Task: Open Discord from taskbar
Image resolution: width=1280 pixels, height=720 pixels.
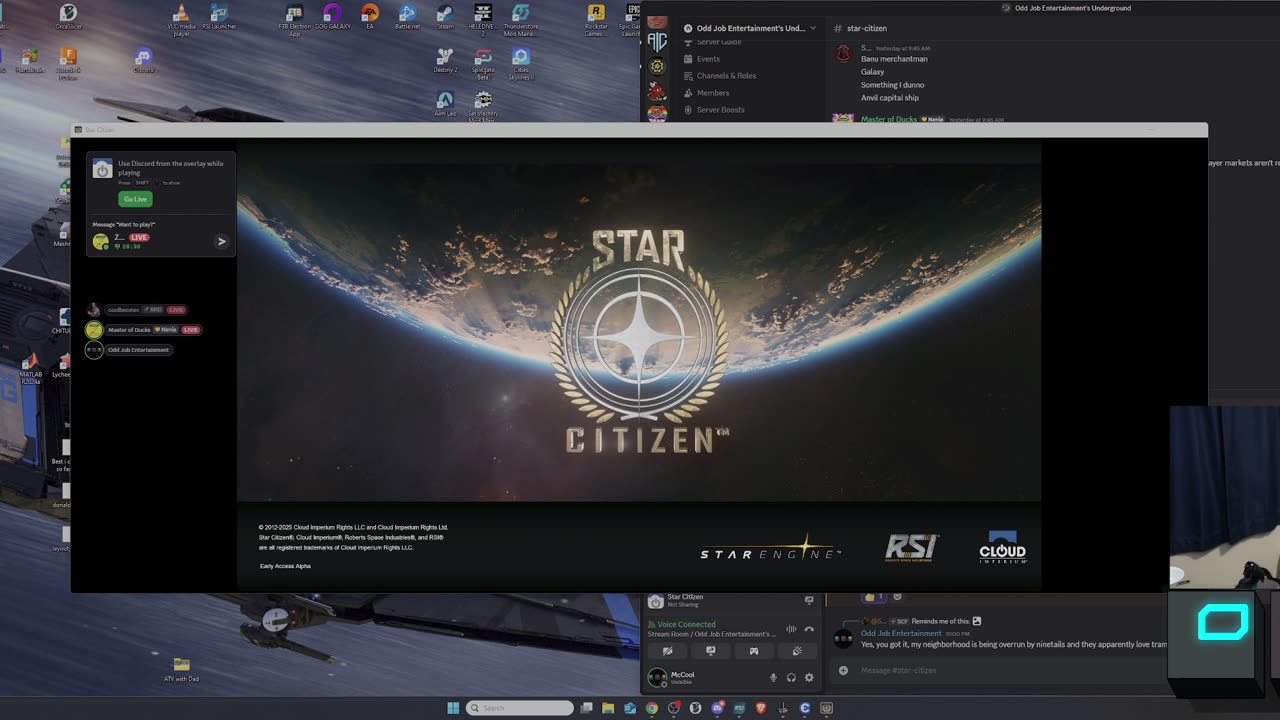Action: [x=718, y=708]
